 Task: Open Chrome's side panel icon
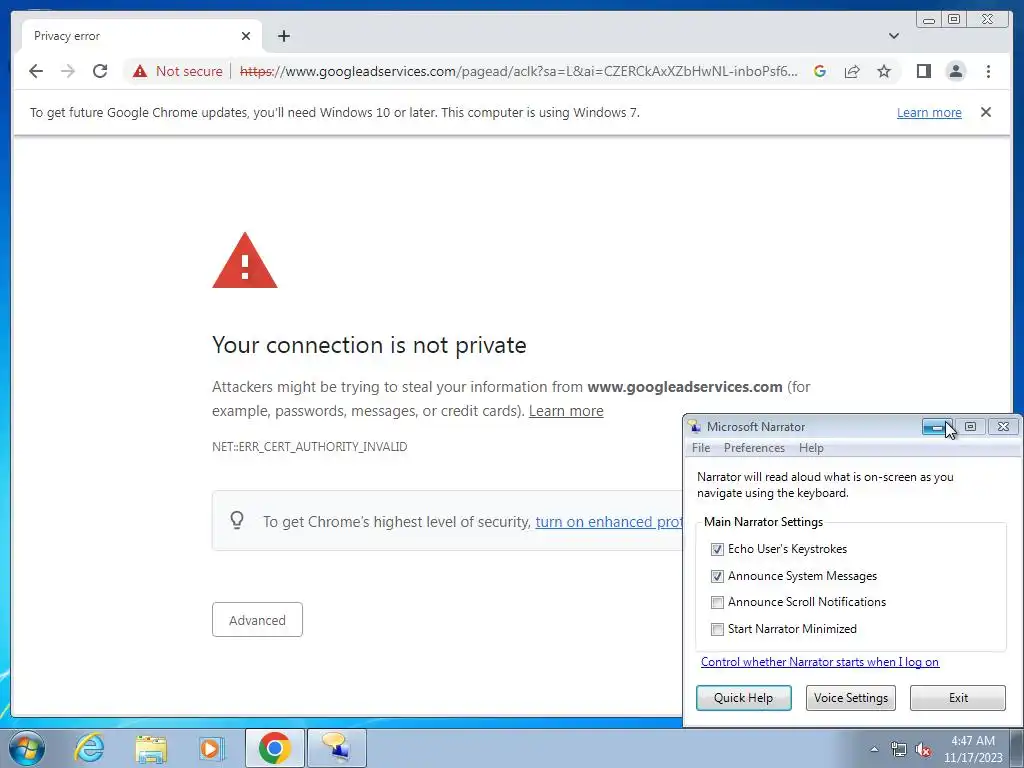pyautogui.click(x=923, y=71)
